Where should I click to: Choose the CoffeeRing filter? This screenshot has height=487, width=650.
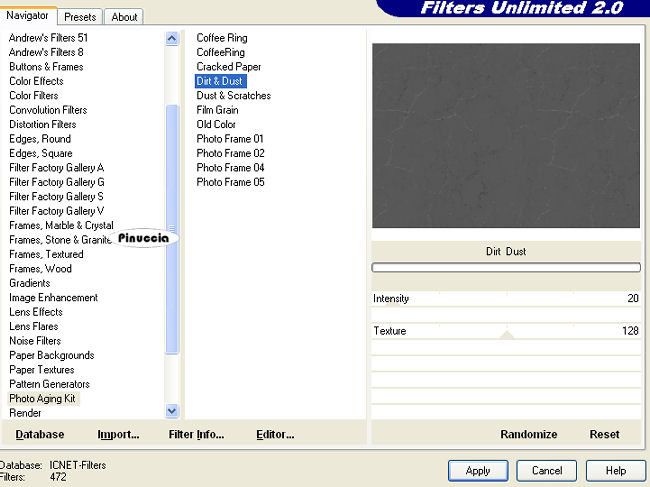pyautogui.click(x=221, y=52)
